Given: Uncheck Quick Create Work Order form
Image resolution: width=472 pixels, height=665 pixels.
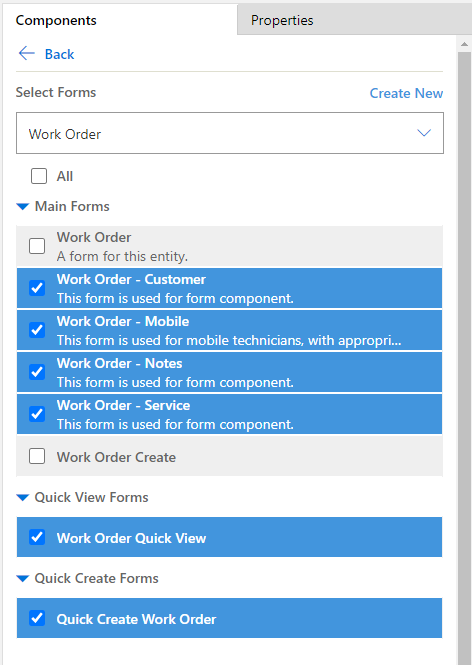Looking at the screenshot, I should (x=37, y=618).
